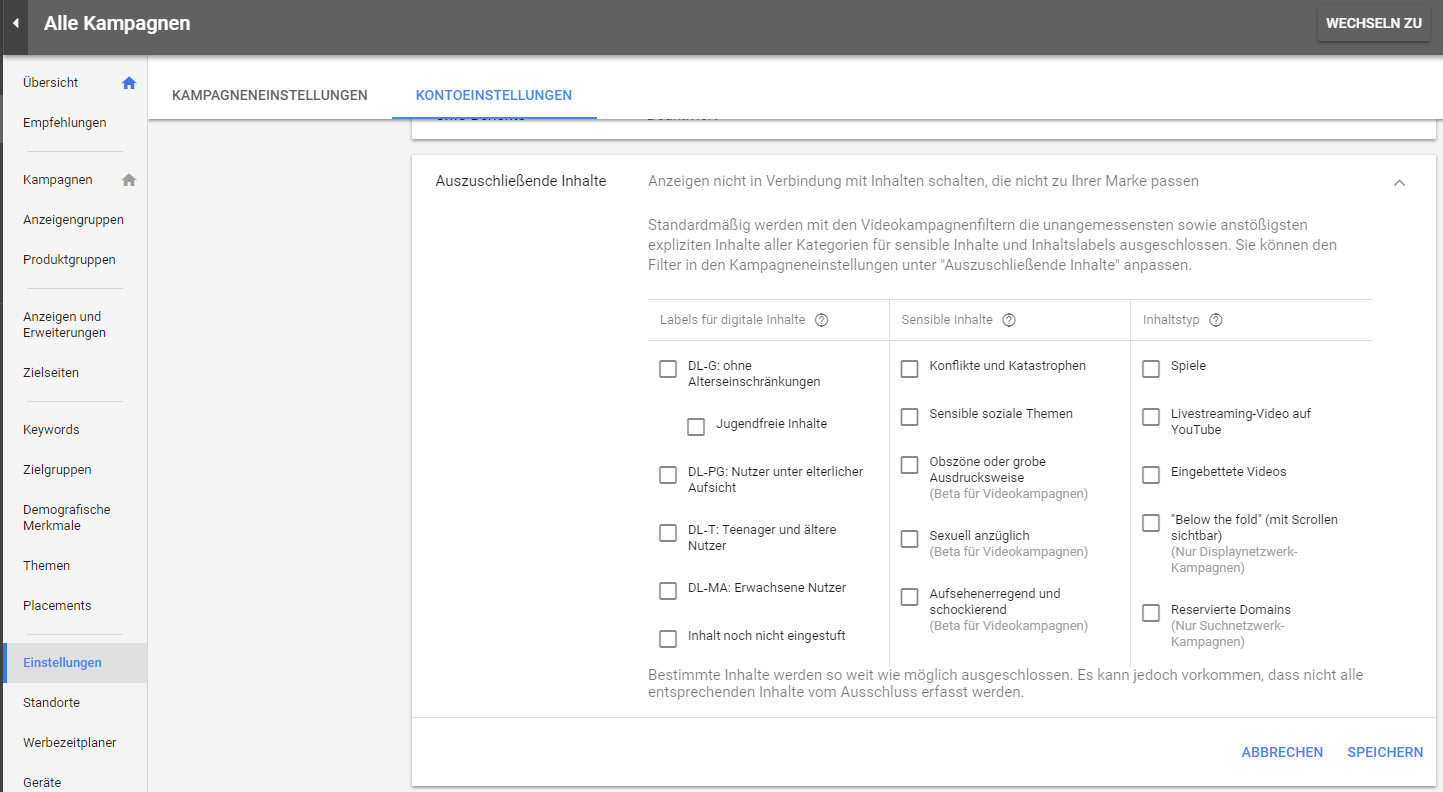The height and width of the screenshot is (792, 1443).
Task: Check DL-MA: Erwachsene Nutzer
Action: coord(668,591)
